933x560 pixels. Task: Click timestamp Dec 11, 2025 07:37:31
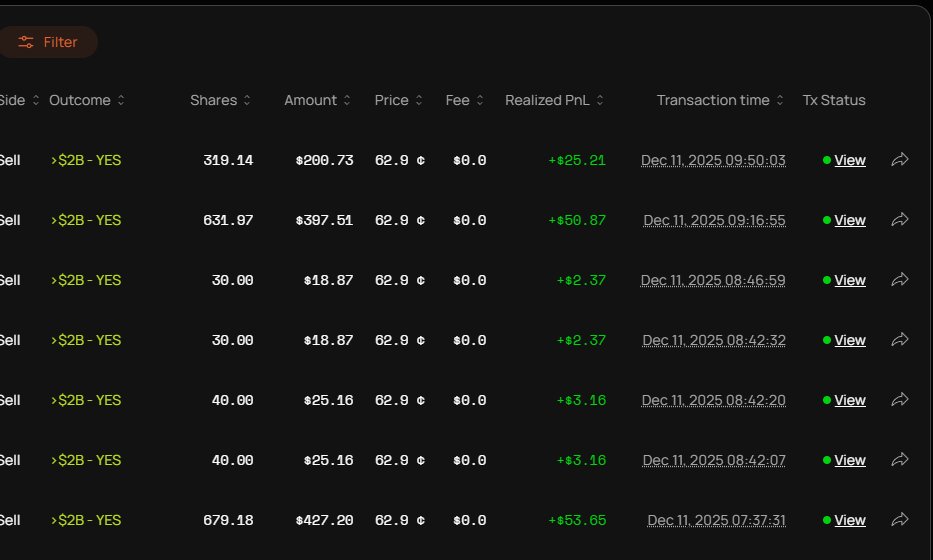[x=716, y=520]
